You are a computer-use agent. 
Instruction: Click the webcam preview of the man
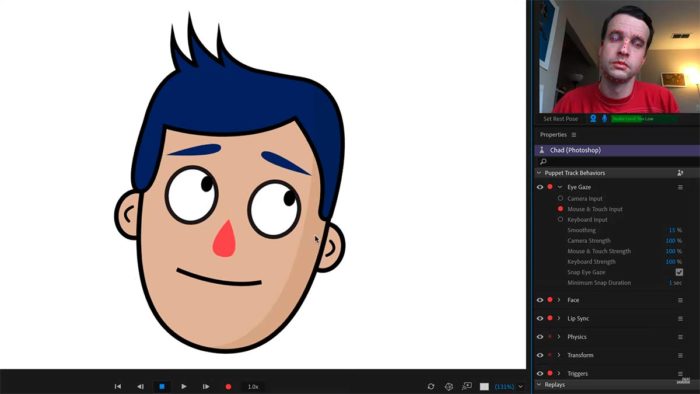point(619,56)
